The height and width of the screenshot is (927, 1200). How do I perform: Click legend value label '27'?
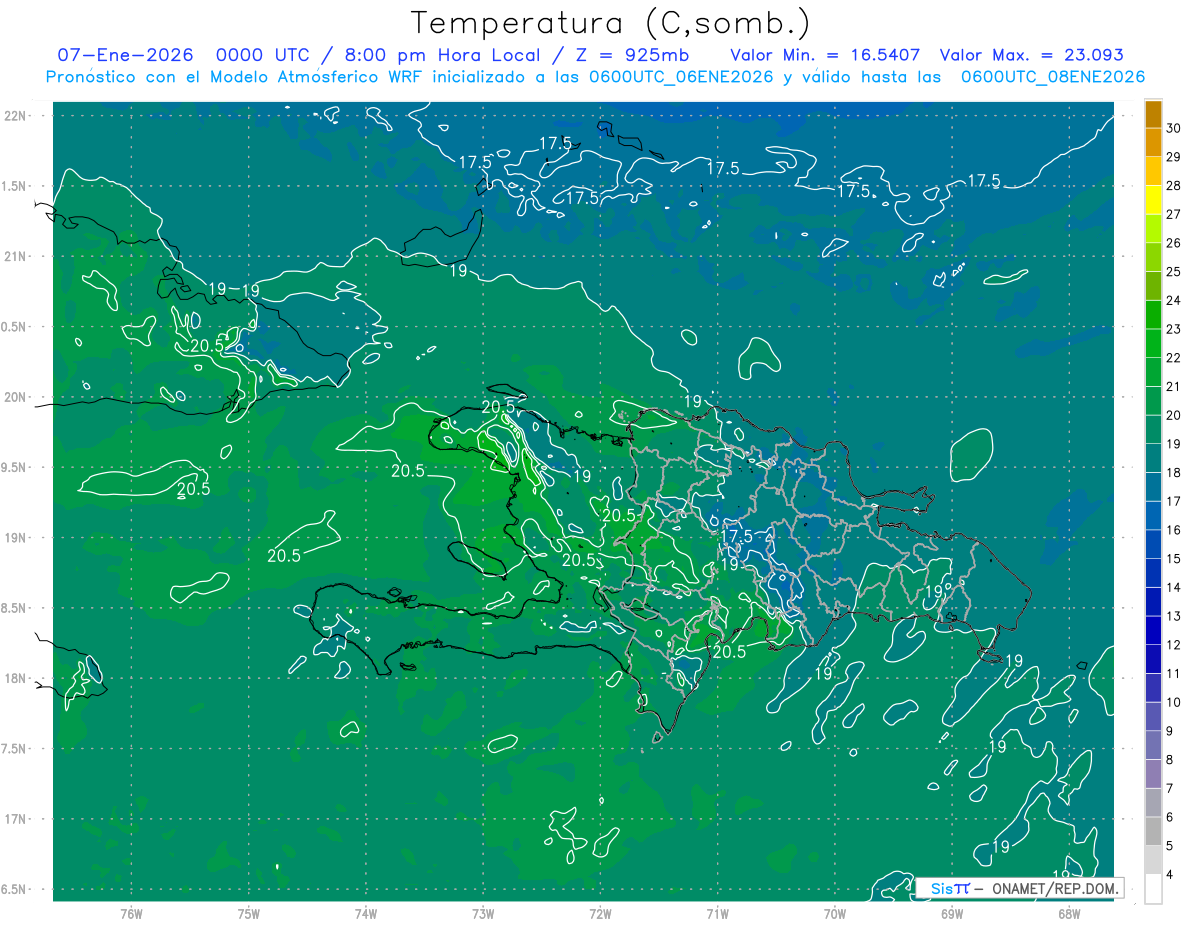(x=1174, y=214)
